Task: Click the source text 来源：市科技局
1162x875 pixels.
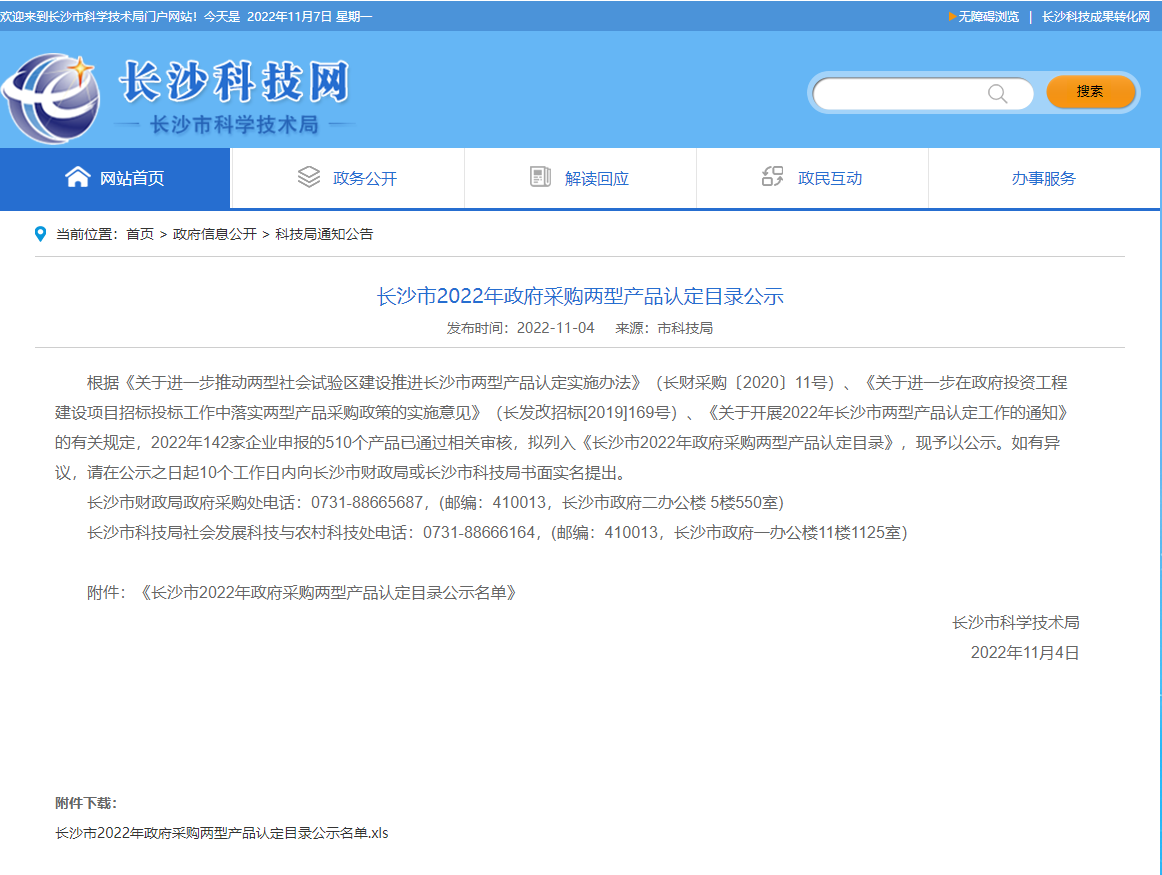Action: coord(664,328)
